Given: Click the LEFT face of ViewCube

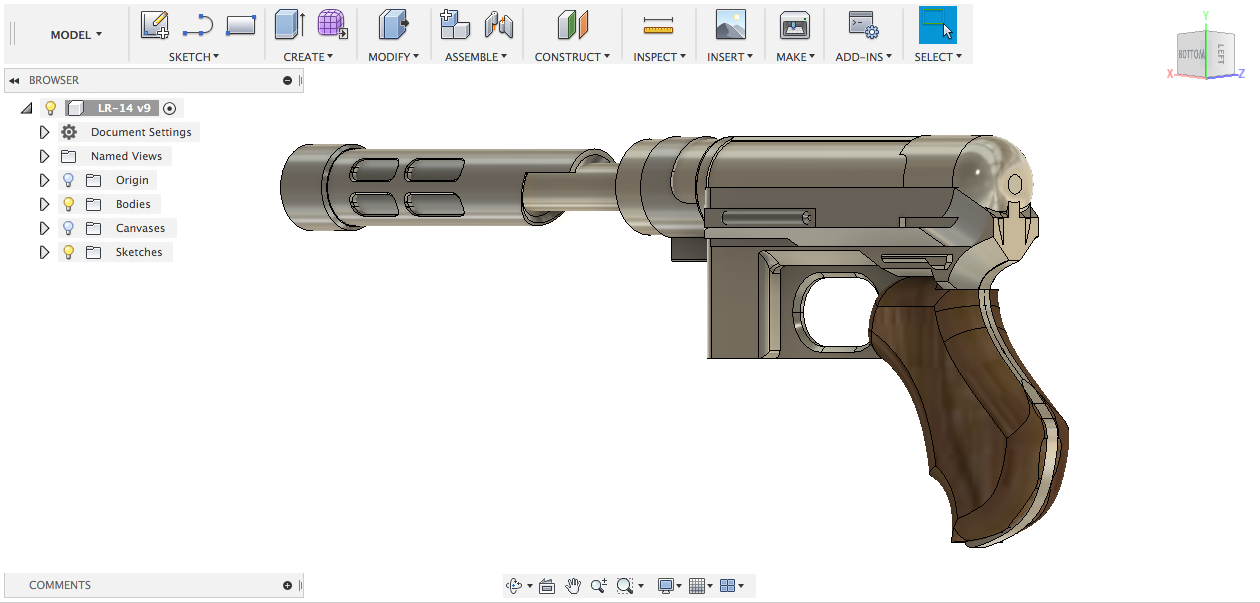Looking at the screenshot, I should coord(1220,54).
